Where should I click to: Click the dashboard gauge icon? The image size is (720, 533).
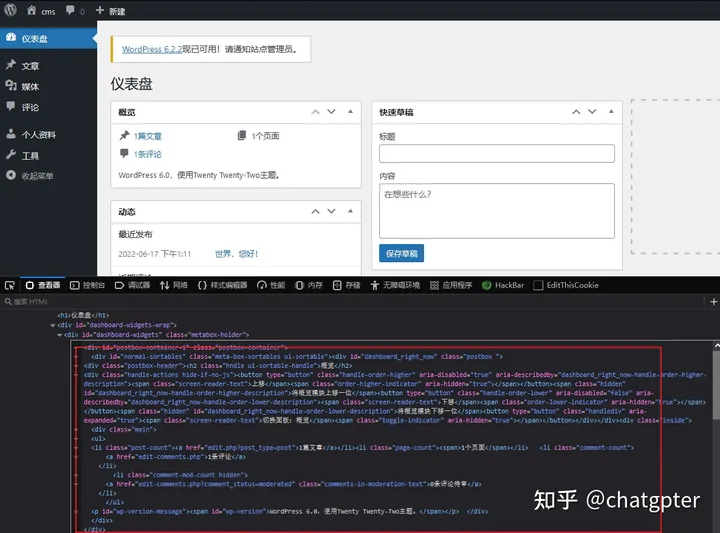tap(11, 38)
